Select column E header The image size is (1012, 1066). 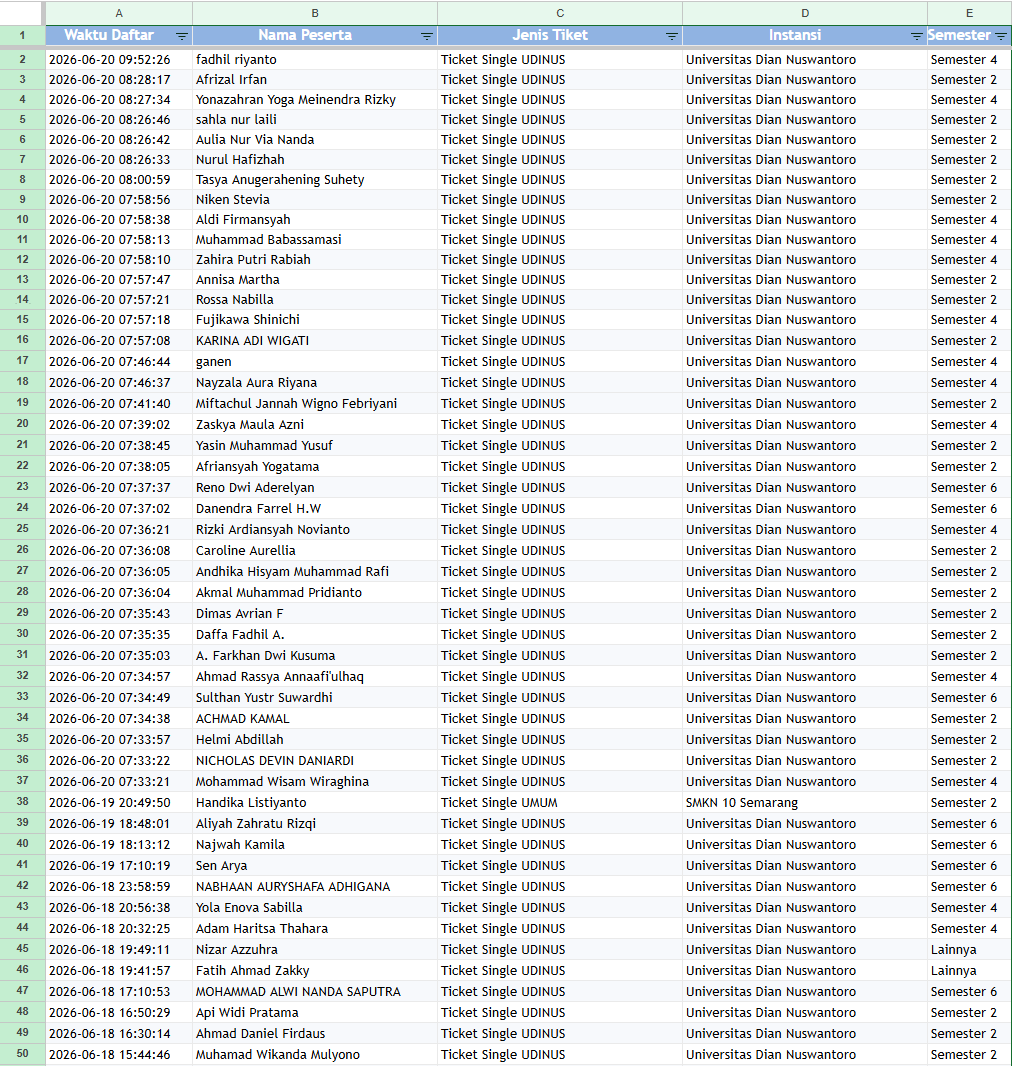[x=969, y=13]
